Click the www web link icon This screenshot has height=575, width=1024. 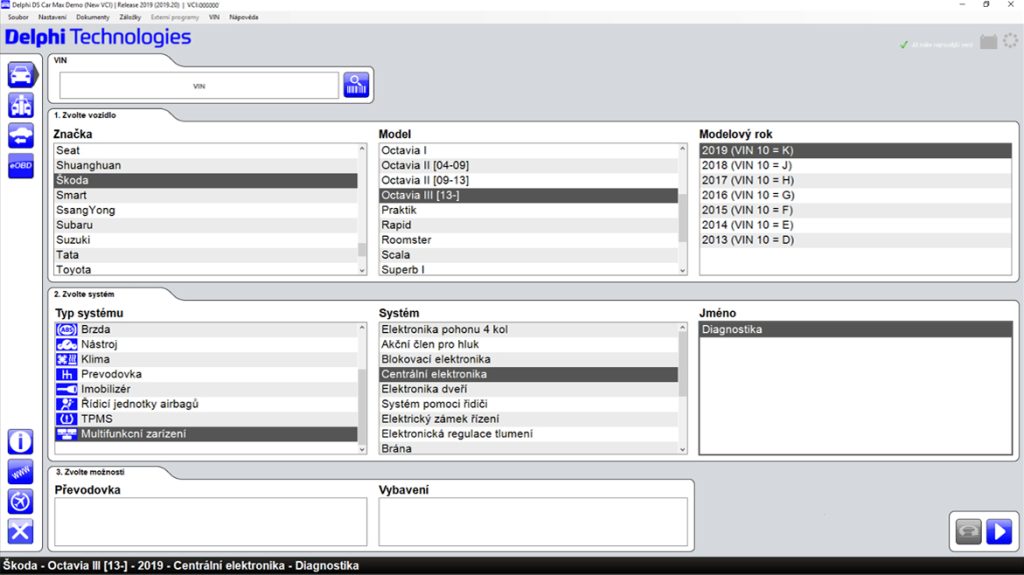(20, 472)
